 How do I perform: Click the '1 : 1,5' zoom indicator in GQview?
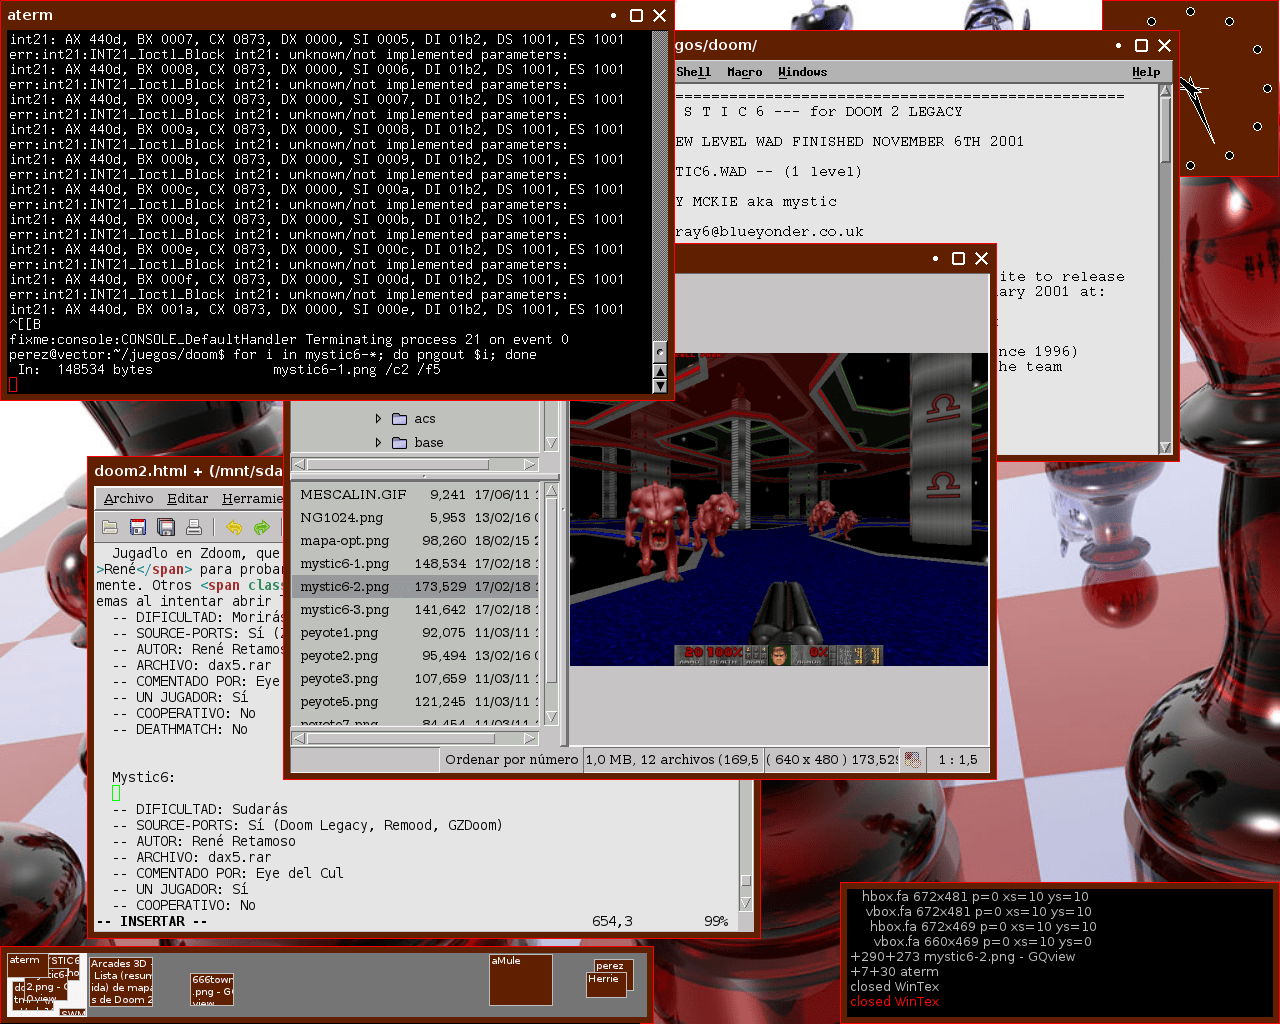pos(958,760)
